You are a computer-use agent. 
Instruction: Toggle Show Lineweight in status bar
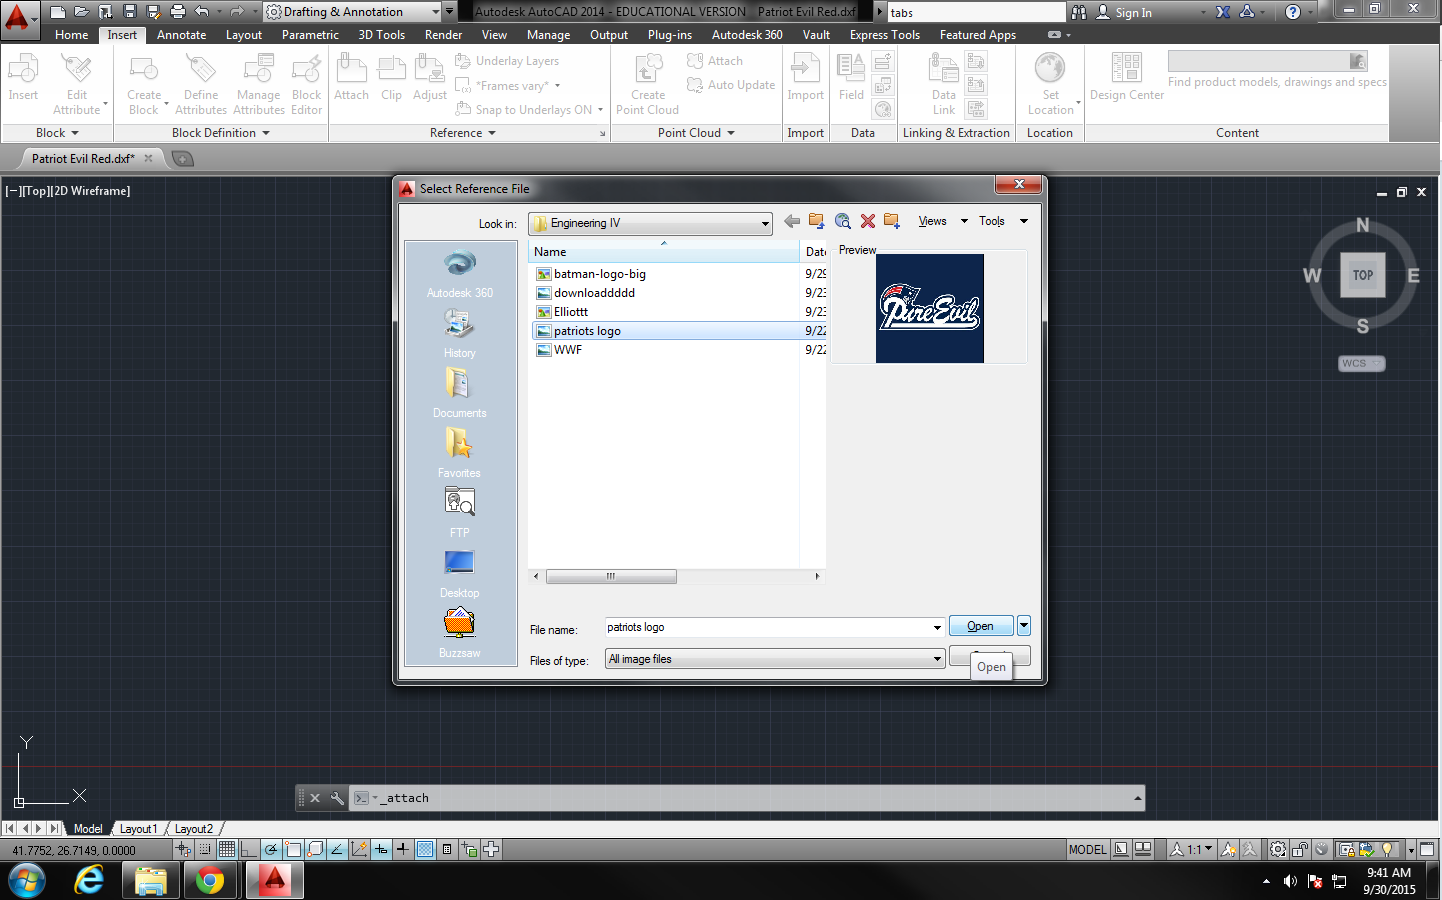[x=403, y=849]
